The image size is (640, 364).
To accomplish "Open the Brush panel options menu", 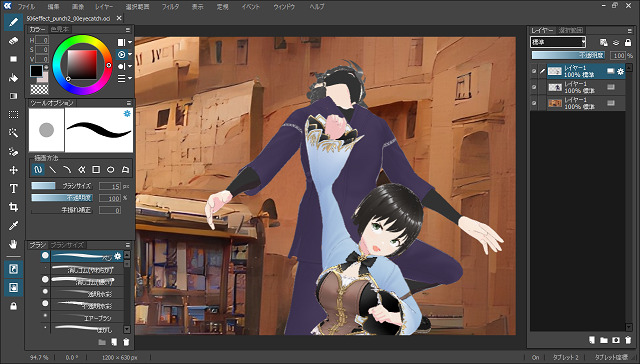I will (x=128, y=245).
